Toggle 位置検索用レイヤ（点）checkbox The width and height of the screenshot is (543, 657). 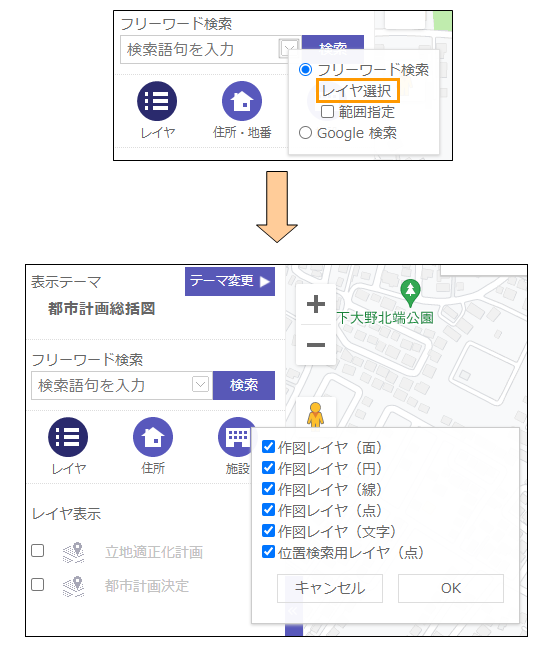(268, 552)
